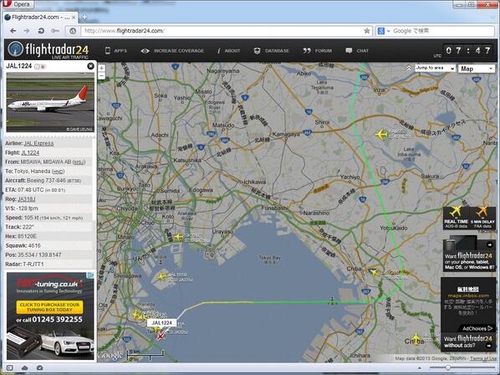This screenshot has height=375, width=500.
Task: Follow the JL1224 flight number link
Action: (x=30, y=153)
